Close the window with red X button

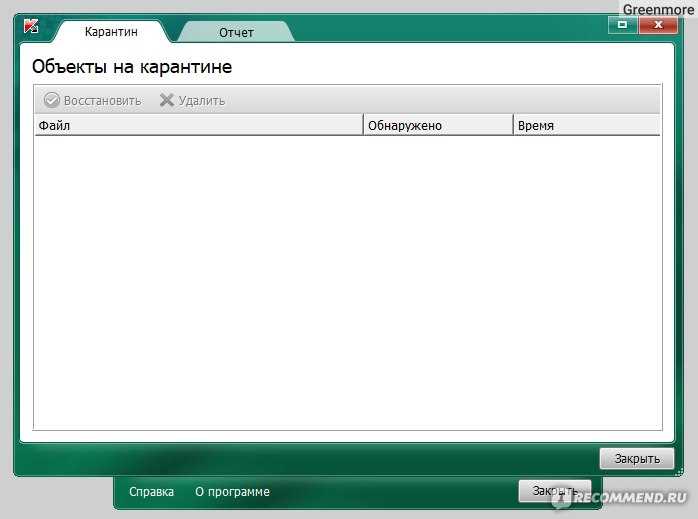click(658, 24)
